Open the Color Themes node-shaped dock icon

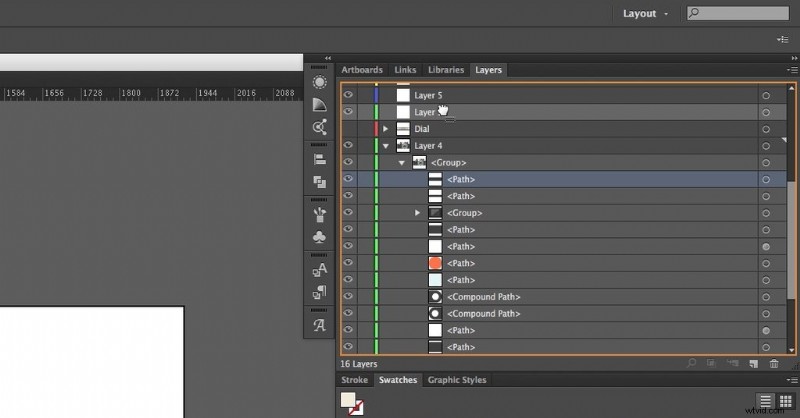pos(319,127)
